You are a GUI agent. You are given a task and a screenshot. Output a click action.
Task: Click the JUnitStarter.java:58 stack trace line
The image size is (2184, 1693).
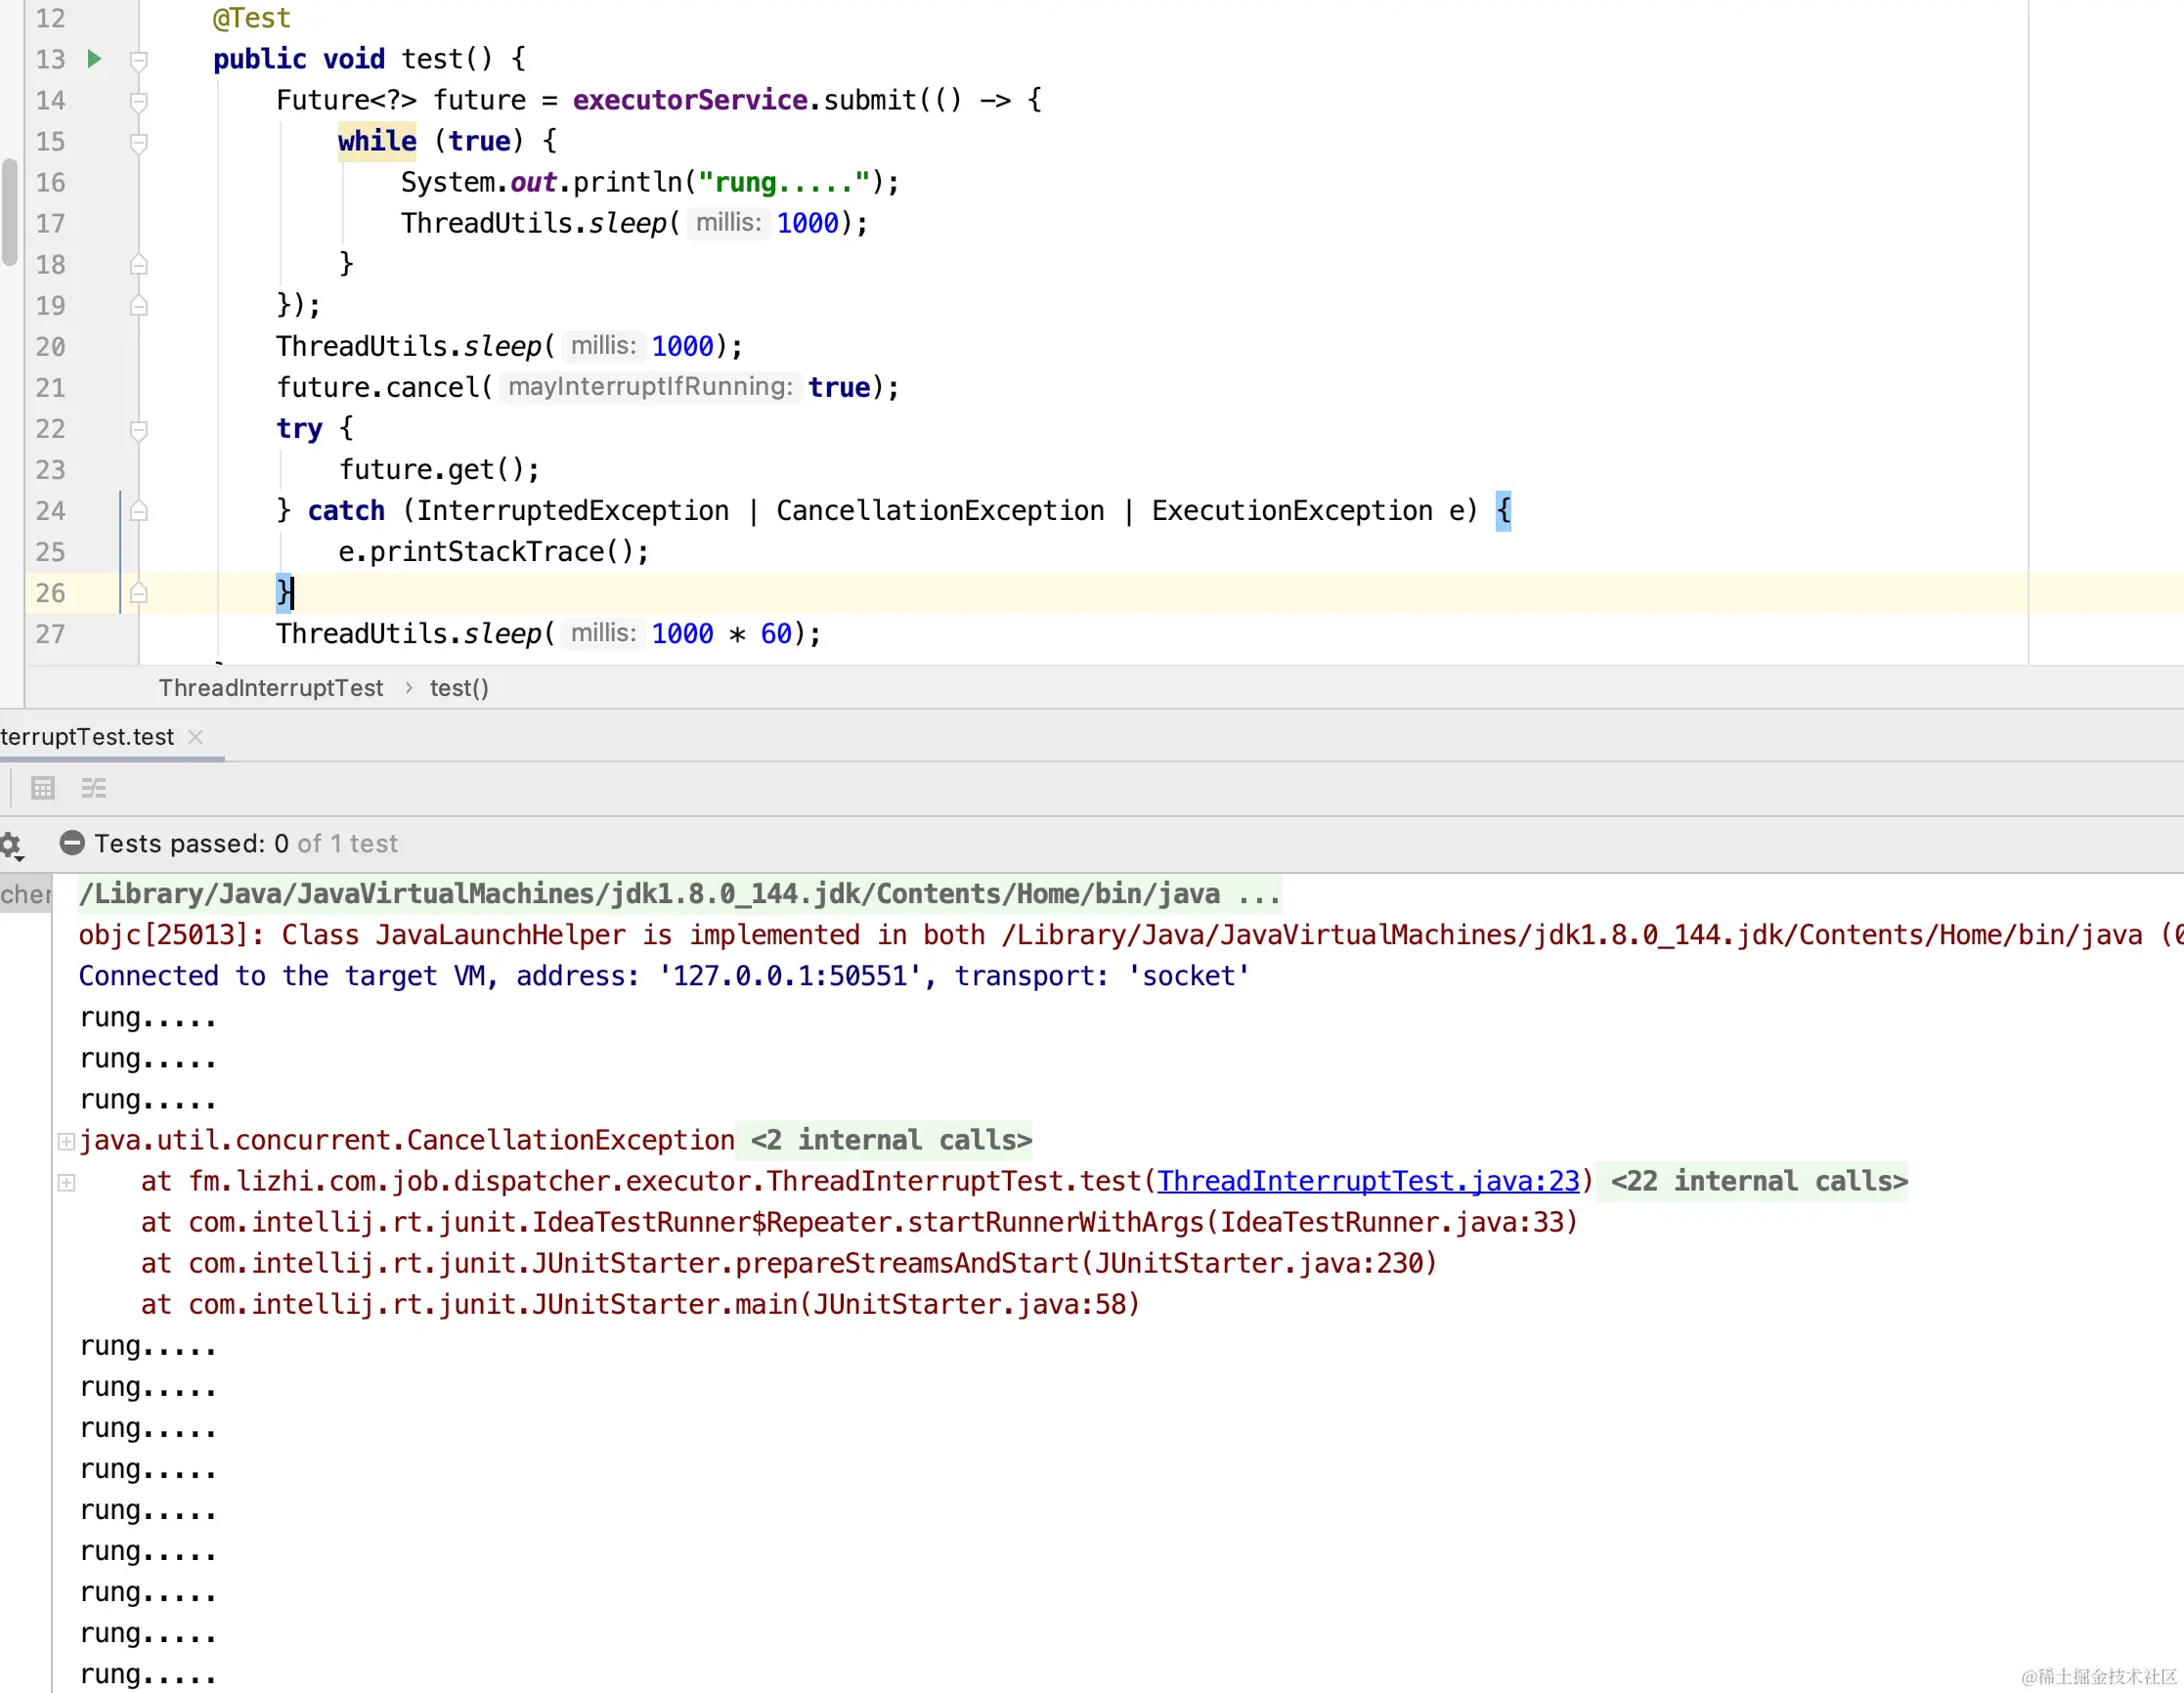pos(640,1304)
